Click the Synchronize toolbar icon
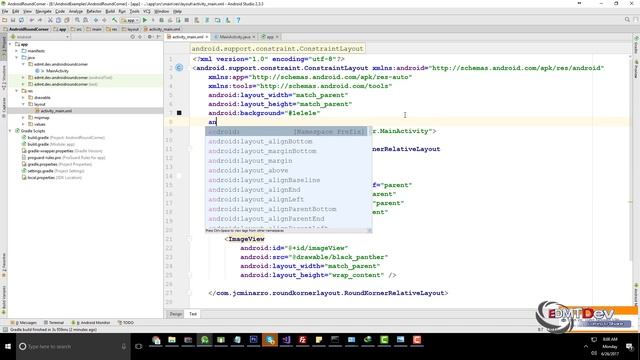The image size is (640, 360). tap(21, 20)
